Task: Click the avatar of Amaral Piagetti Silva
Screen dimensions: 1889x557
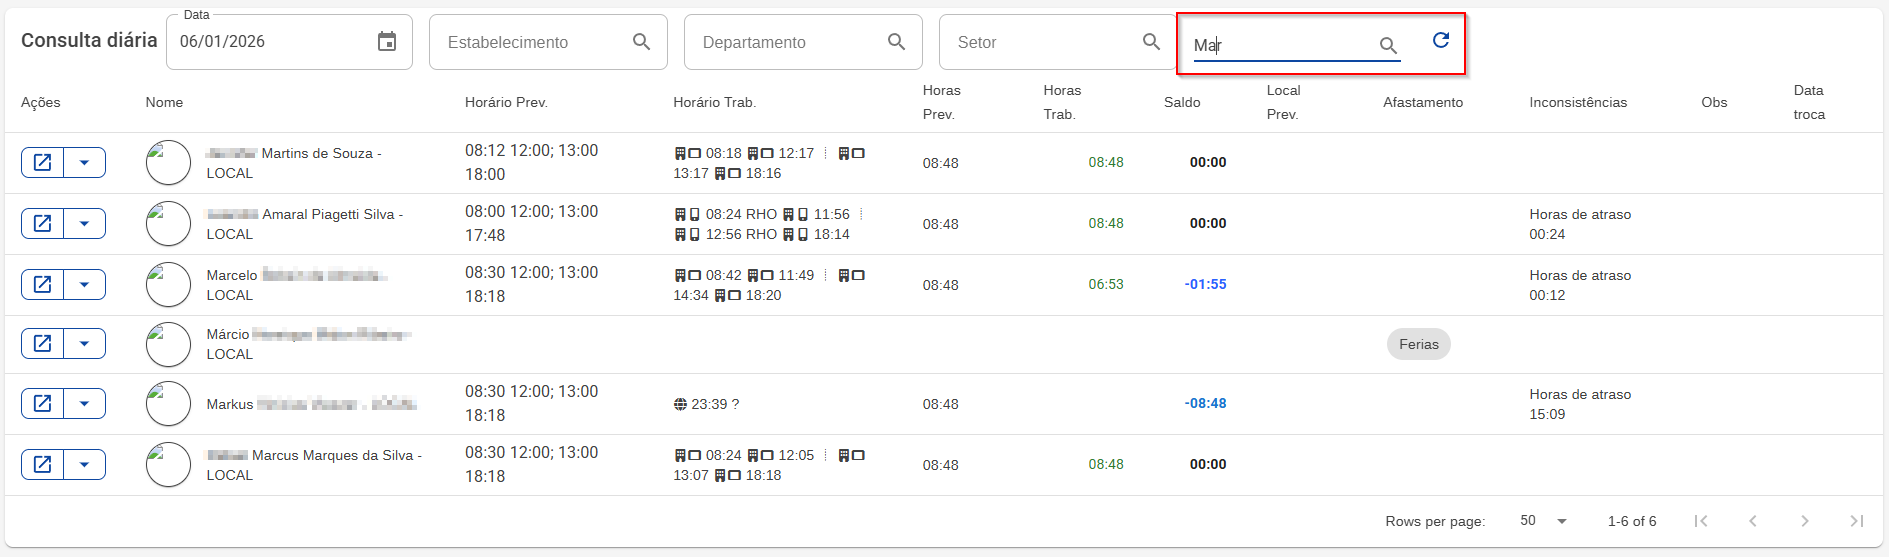Action: [168, 223]
